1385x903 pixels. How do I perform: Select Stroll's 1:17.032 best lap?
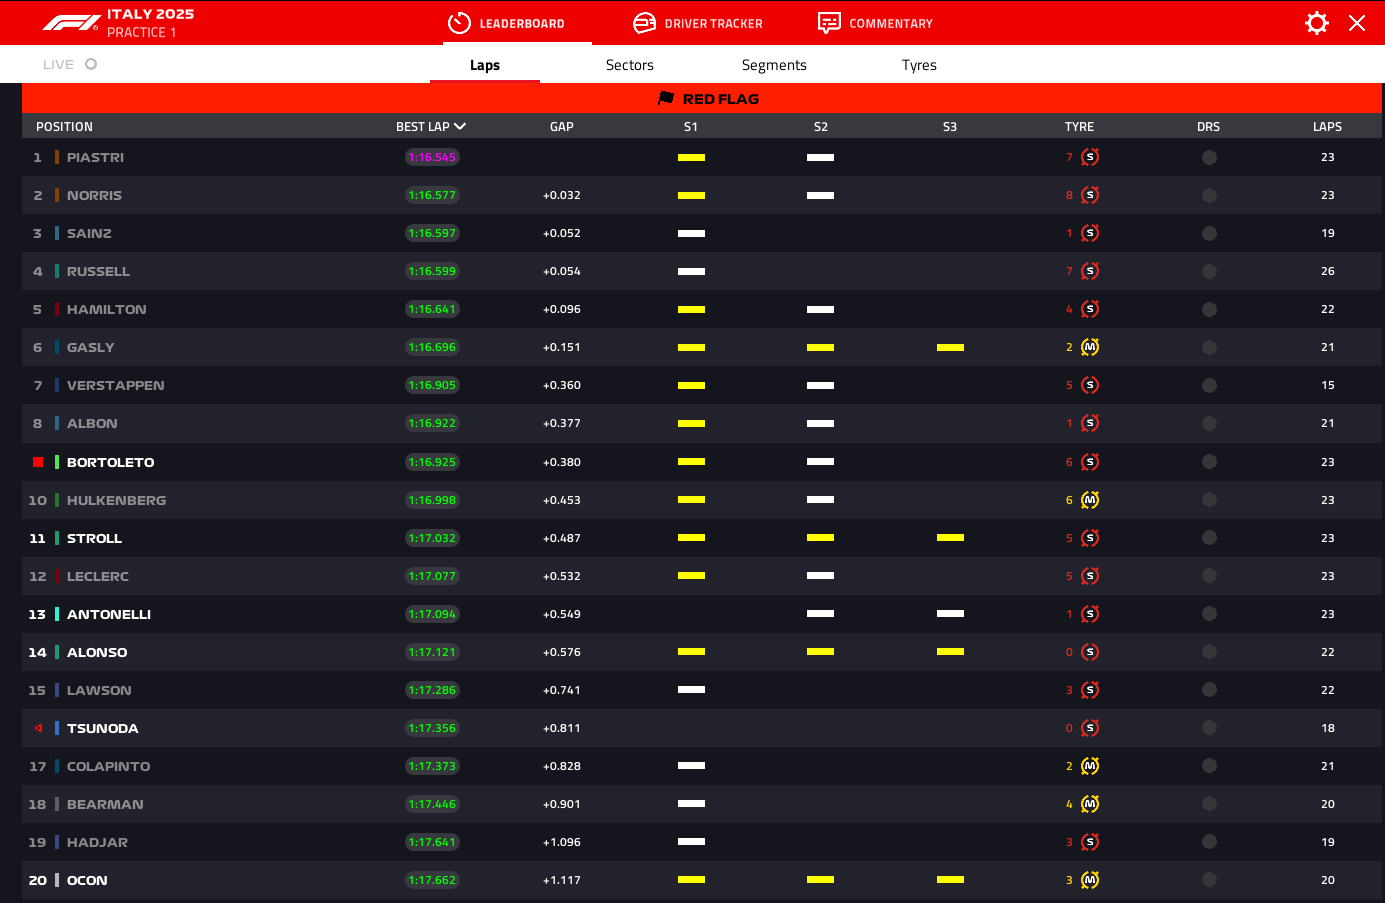[x=432, y=538]
